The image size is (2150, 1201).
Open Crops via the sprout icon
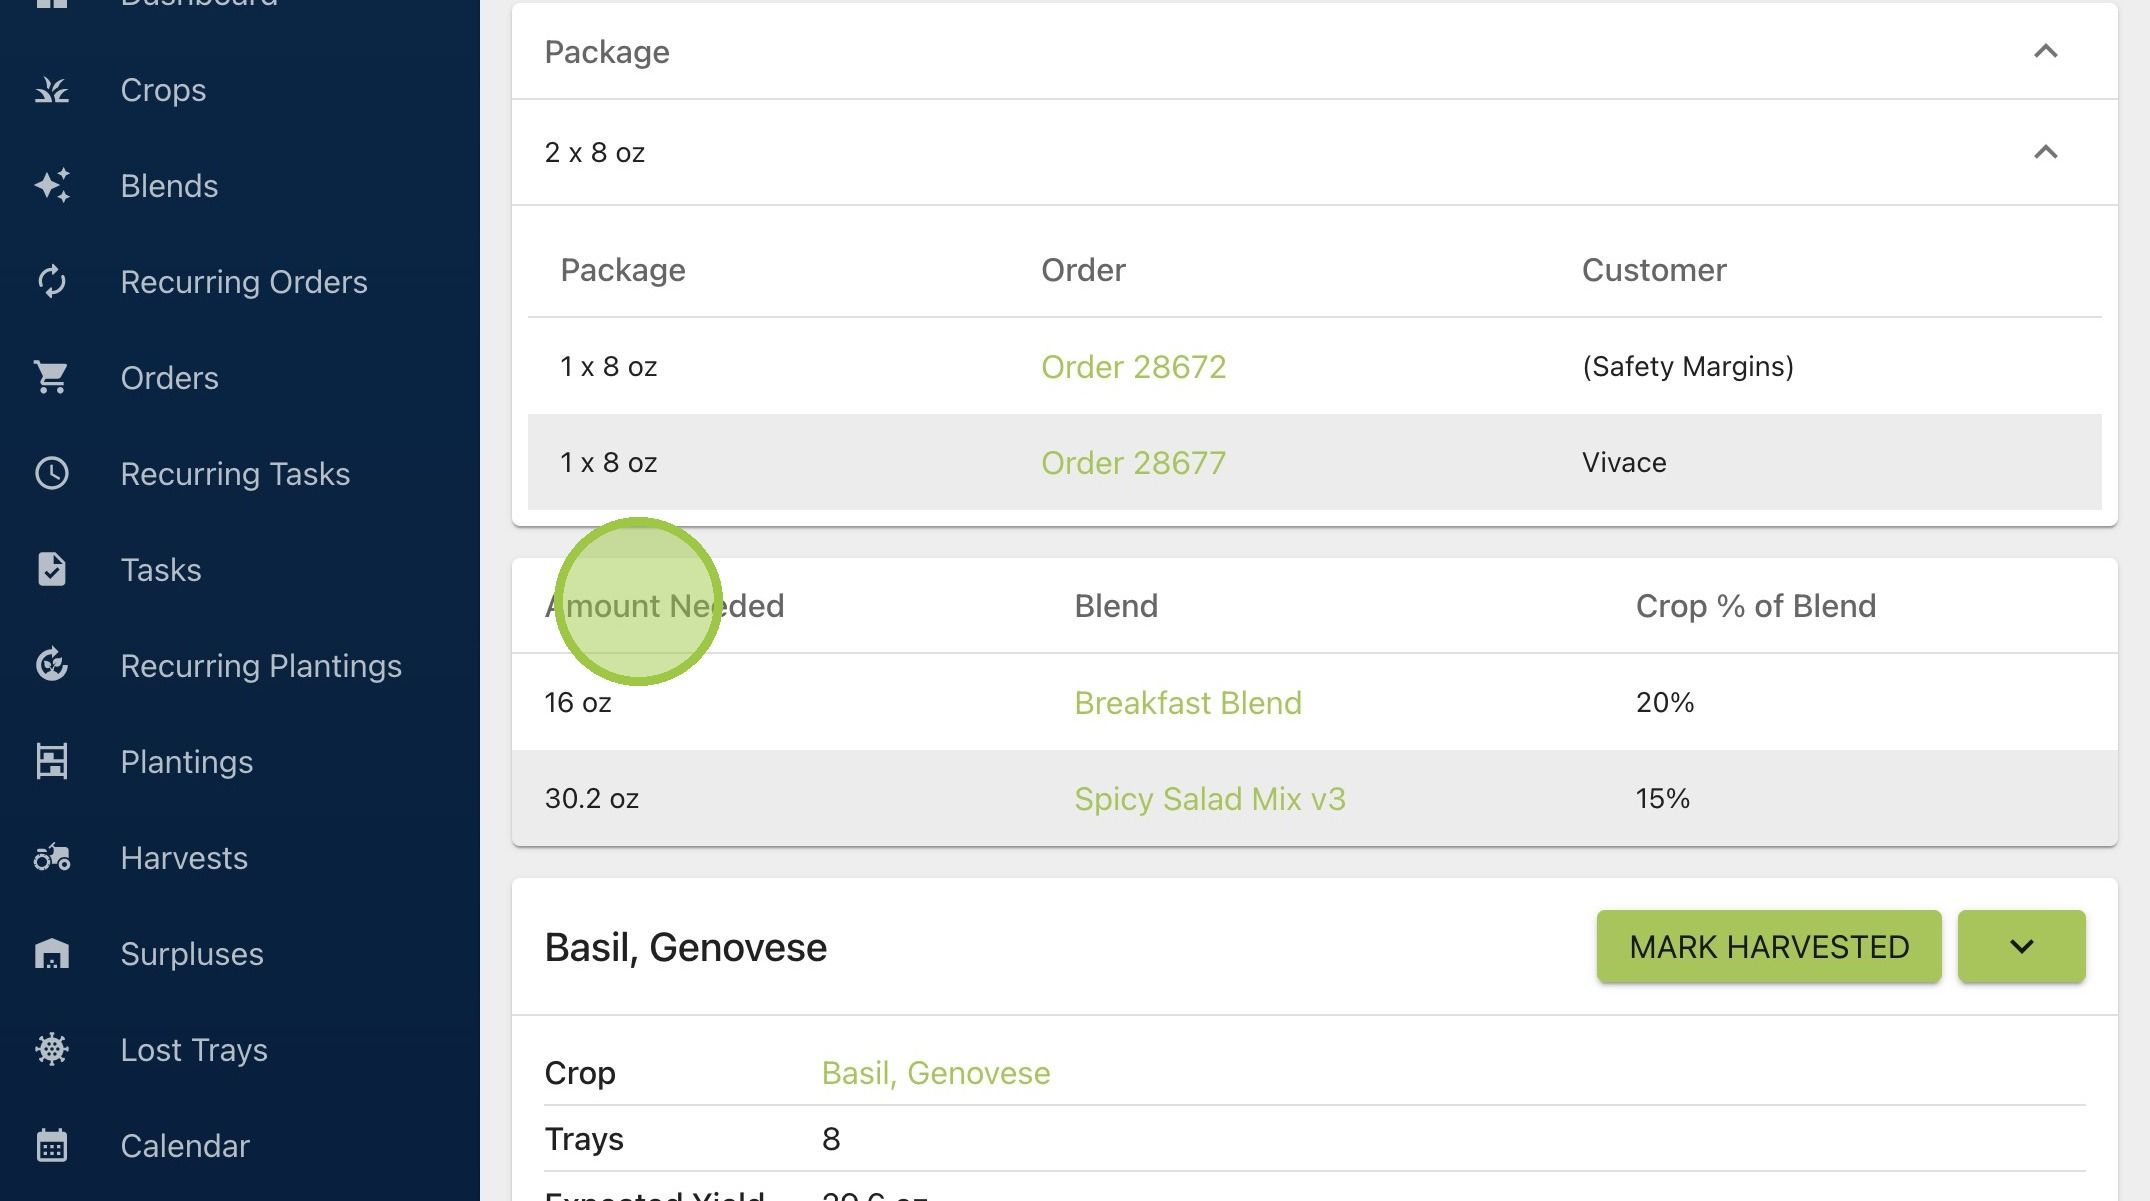tap(52, 90)
